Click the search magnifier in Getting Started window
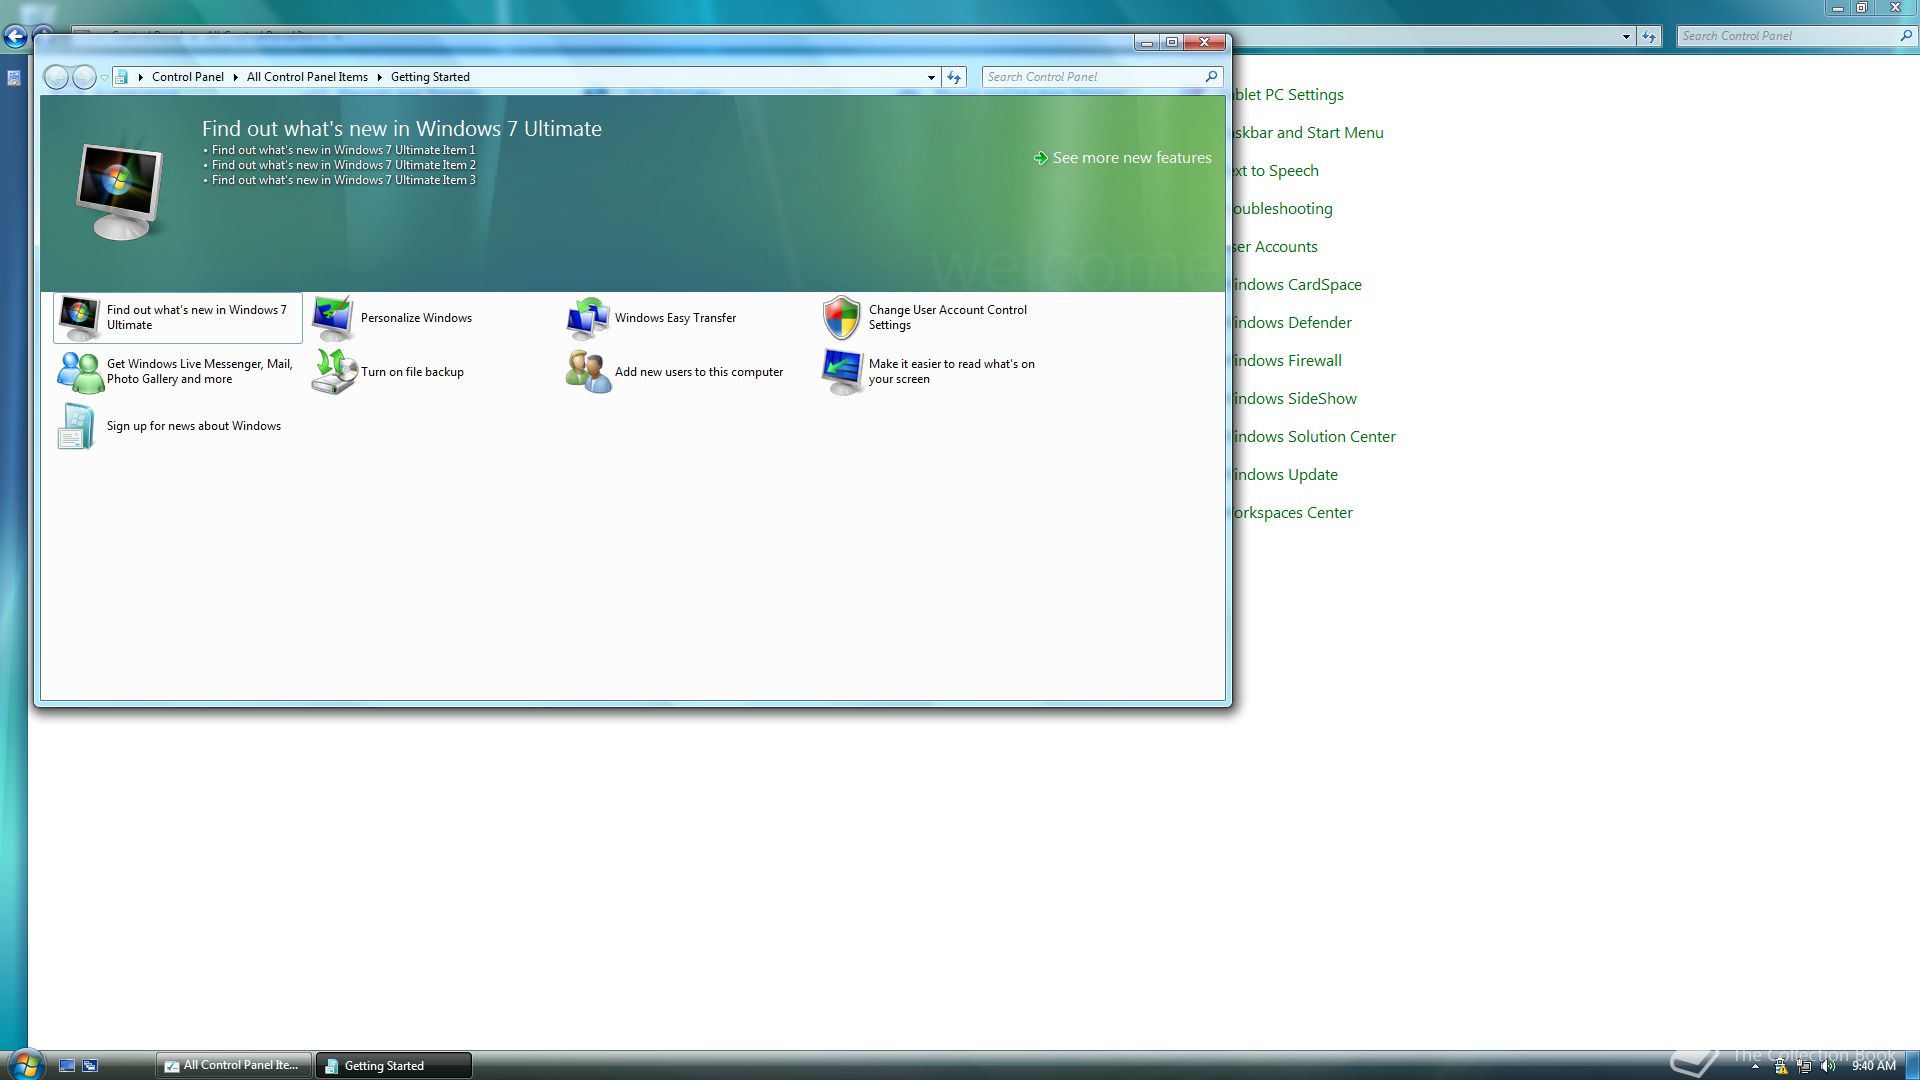The width and height of the screenshot is (1920, 1080). click(x=1211, y=76)
